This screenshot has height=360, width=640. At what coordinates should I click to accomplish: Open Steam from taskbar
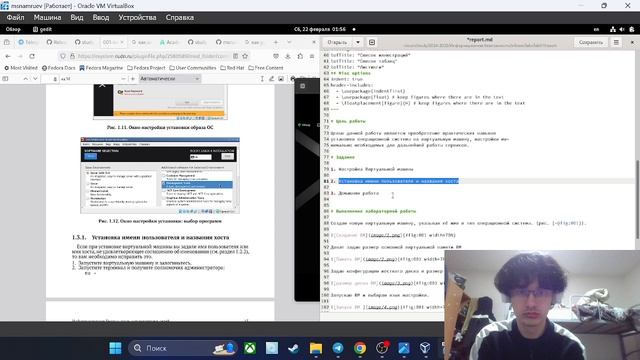[x=293, y=348]
